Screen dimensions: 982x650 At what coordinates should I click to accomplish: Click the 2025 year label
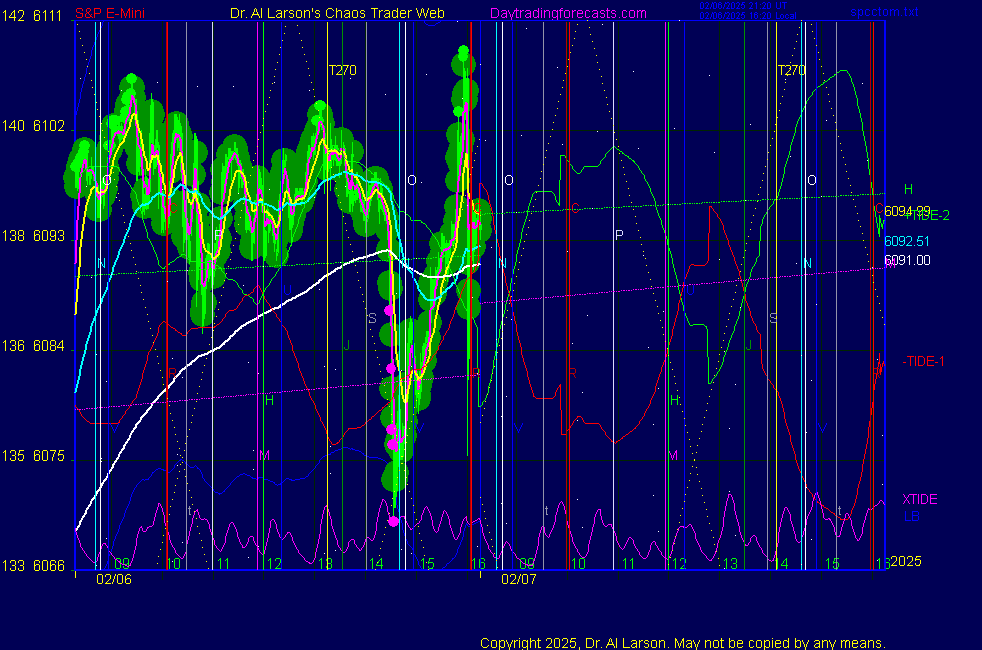pos(906,561)
